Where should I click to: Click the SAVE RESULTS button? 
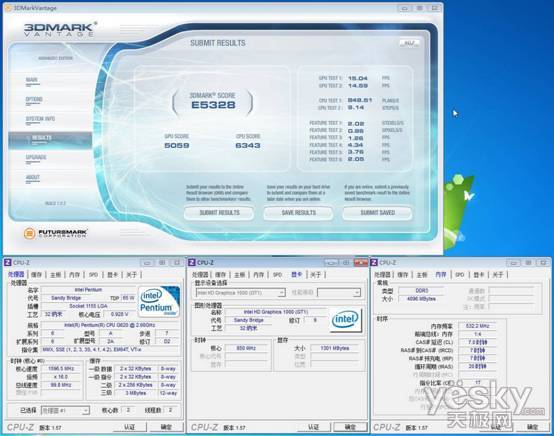299,213
